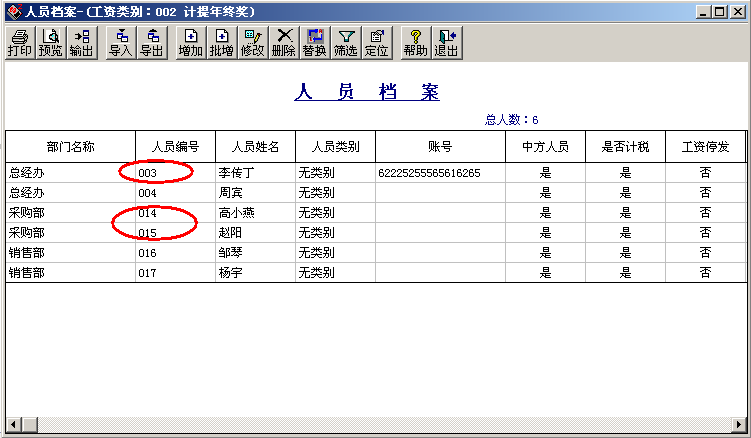Select employee number 014 cell
This screenshot has width=751, height=438.
175,213
